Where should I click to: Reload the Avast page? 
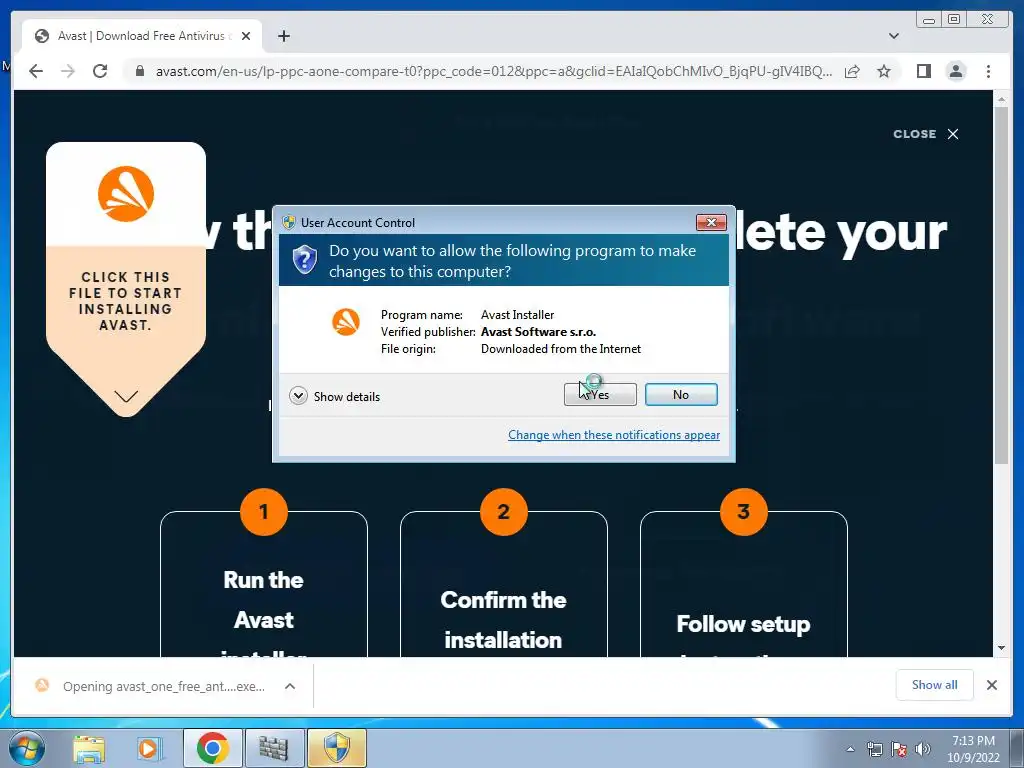100,71
